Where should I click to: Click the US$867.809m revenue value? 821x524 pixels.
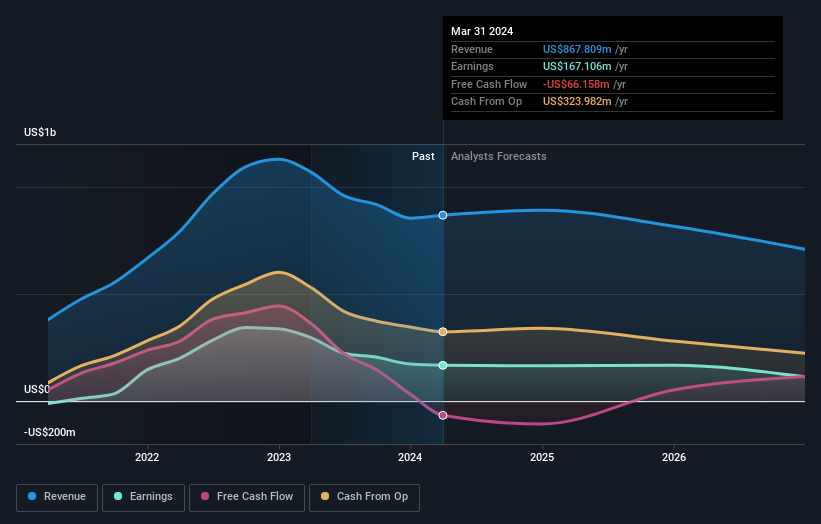[x=577, y=49]
